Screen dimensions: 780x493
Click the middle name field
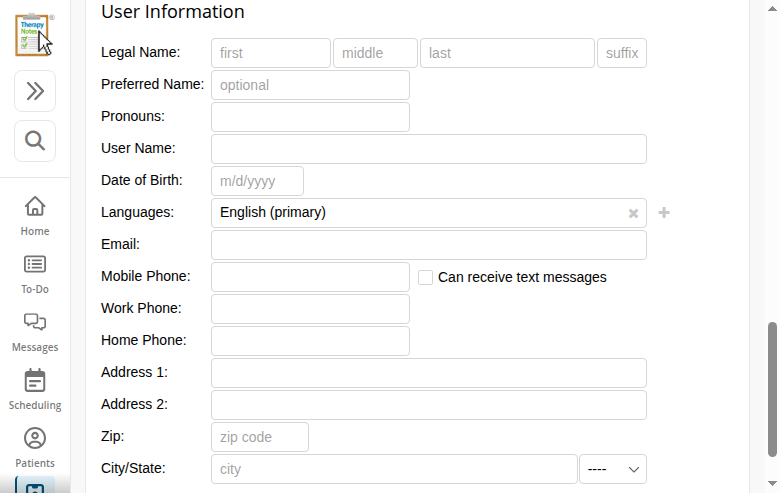[376, 53]
